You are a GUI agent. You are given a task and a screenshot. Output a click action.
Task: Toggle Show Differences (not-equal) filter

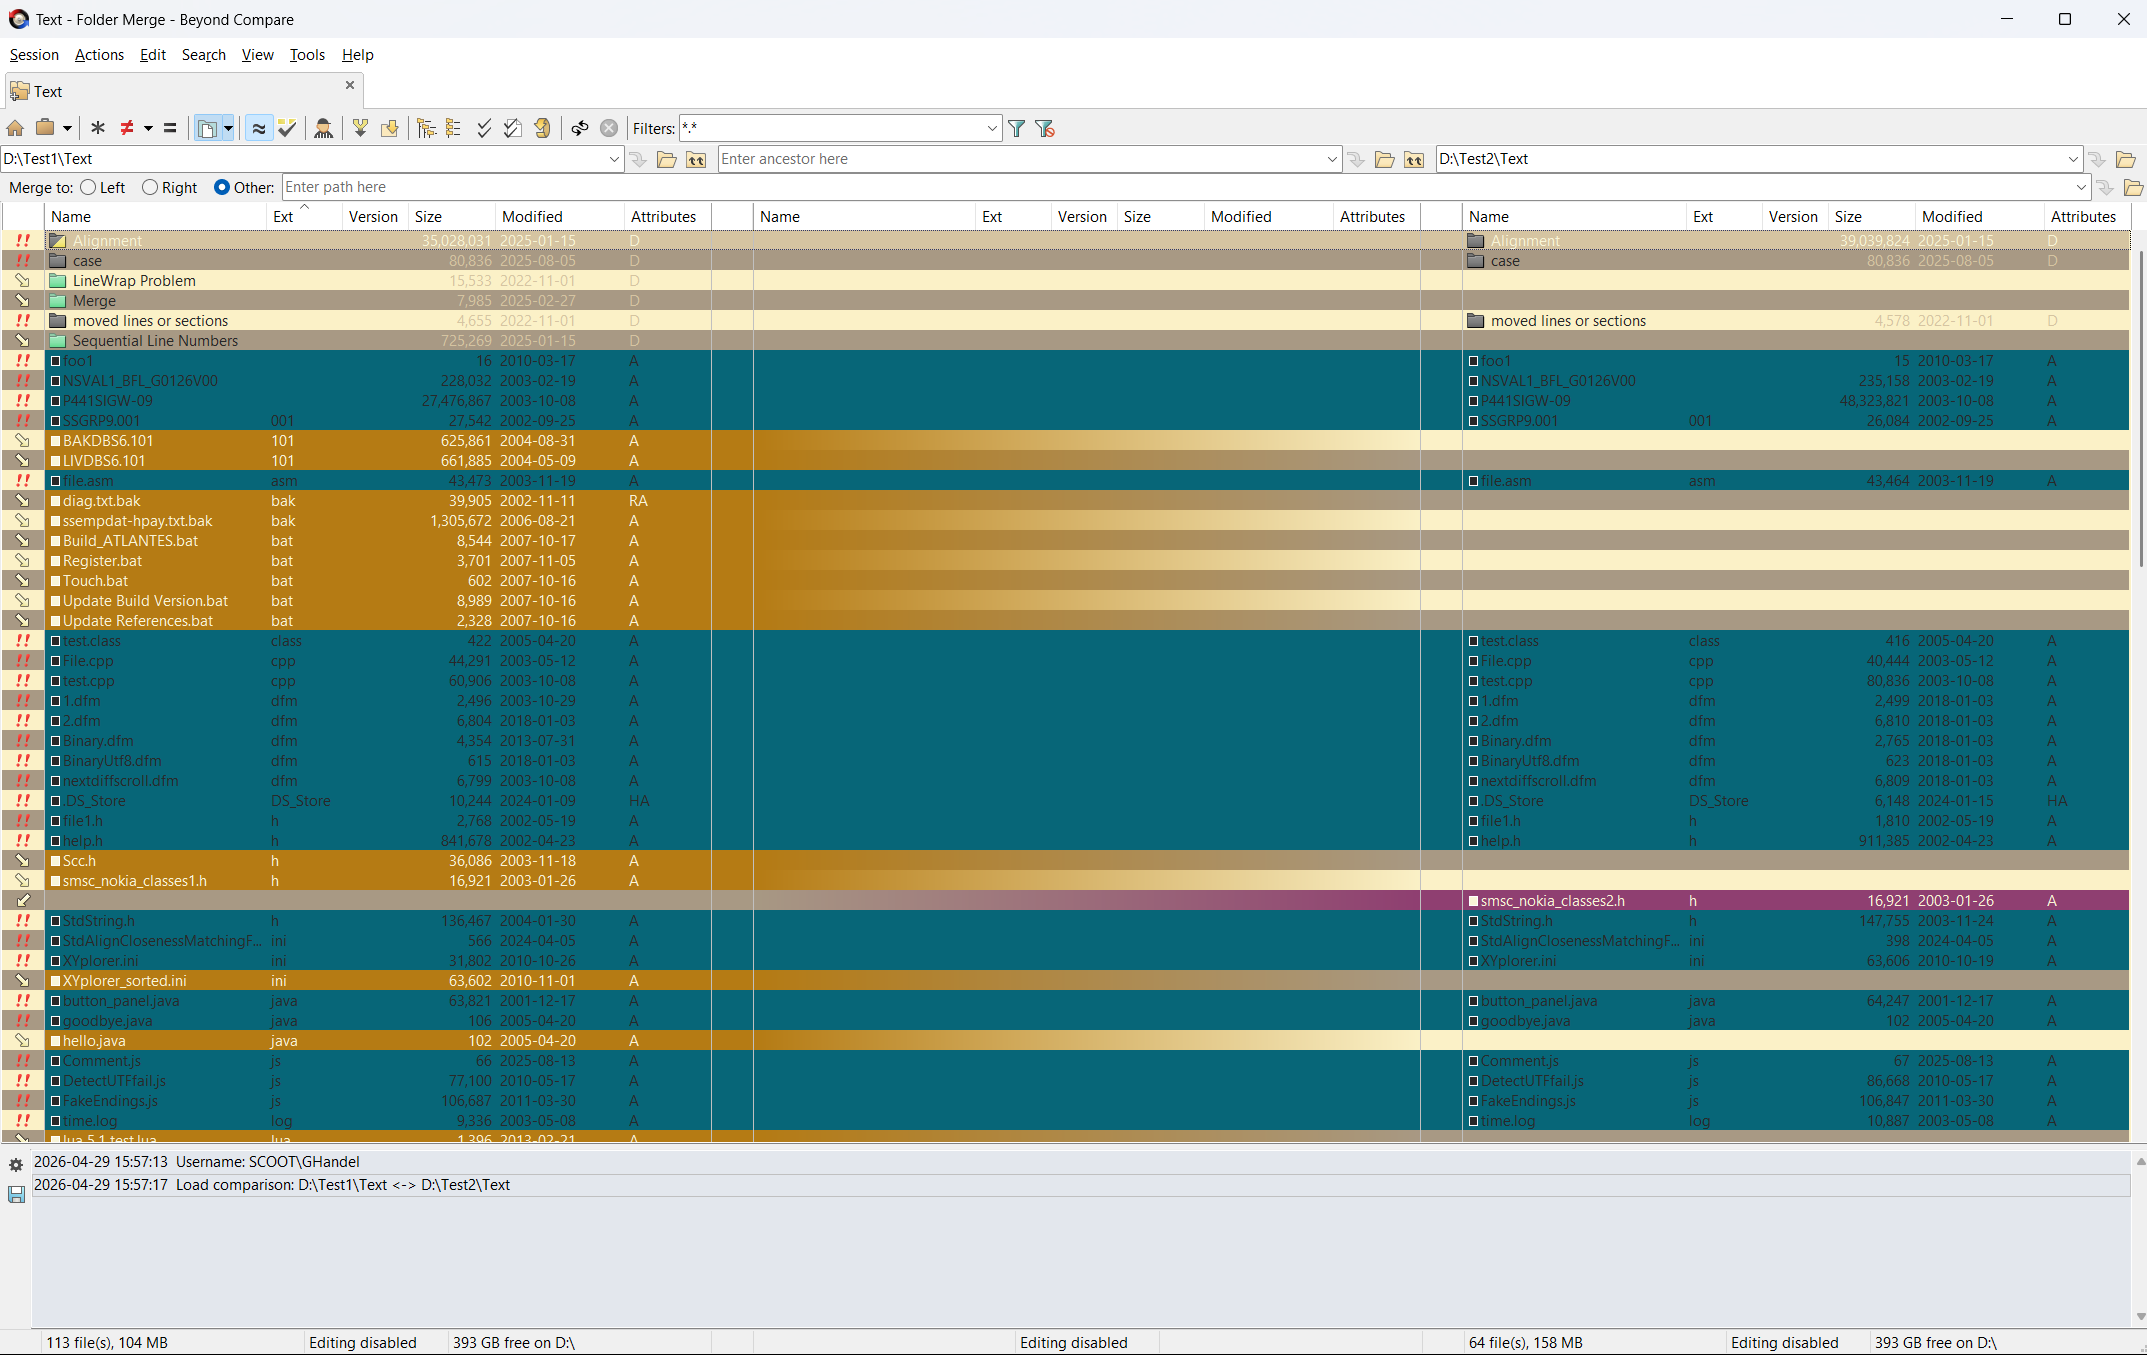click(x=127, y=128)
